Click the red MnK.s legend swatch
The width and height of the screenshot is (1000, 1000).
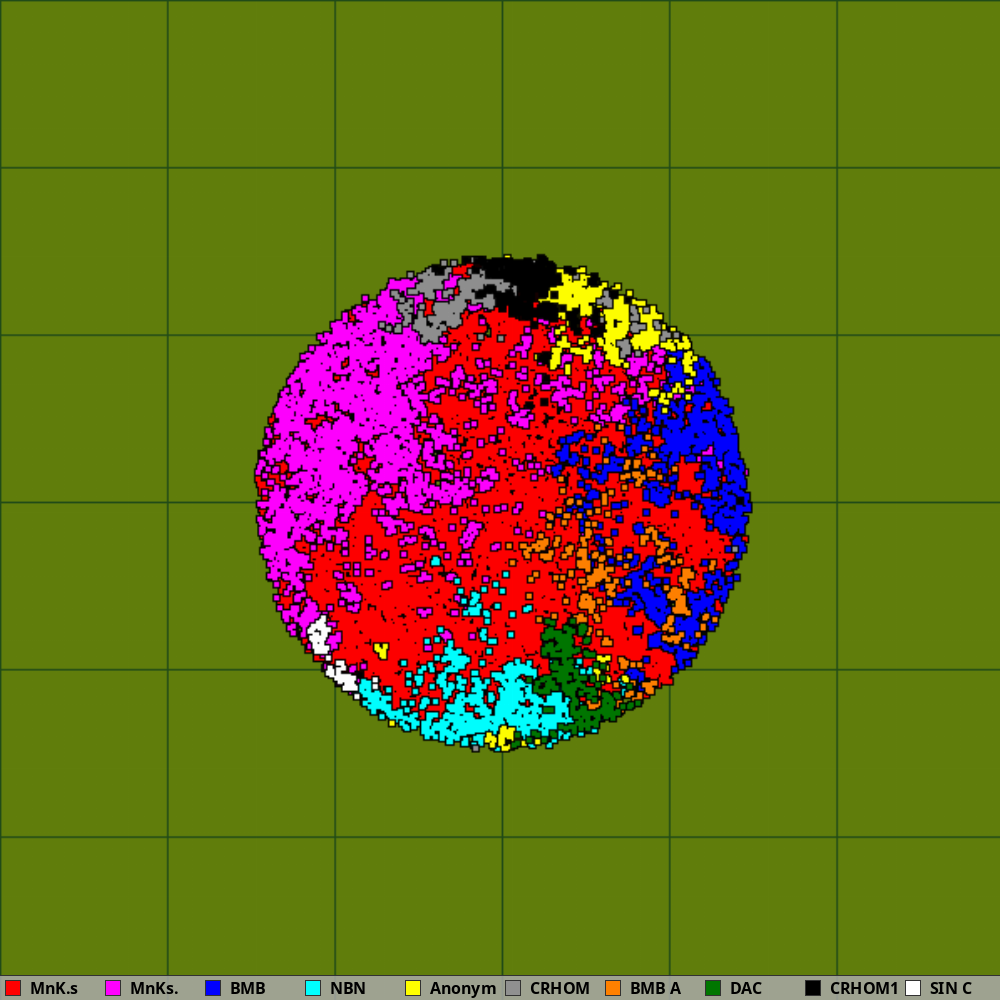13,988
